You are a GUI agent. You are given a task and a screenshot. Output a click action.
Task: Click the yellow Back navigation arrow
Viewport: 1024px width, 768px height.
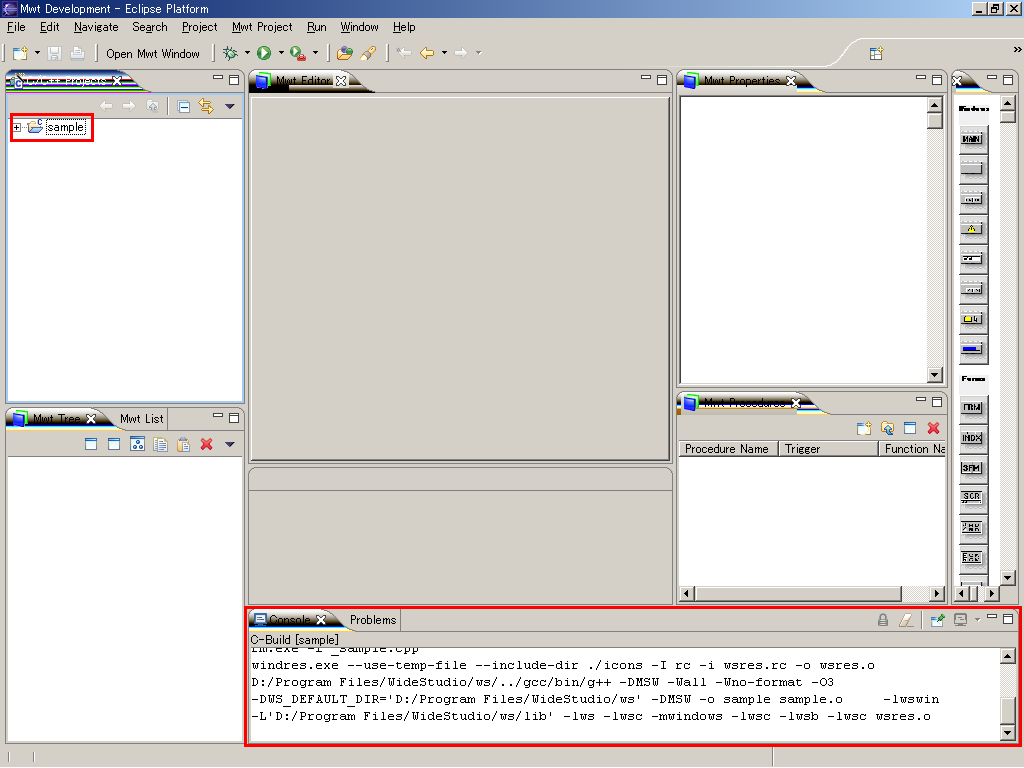pos(427,53)
